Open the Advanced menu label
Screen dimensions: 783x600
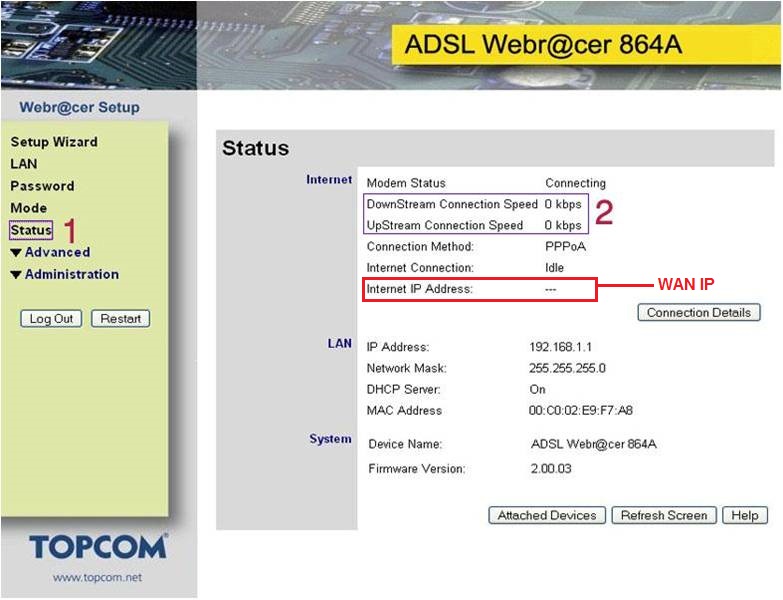coord(57,252)
